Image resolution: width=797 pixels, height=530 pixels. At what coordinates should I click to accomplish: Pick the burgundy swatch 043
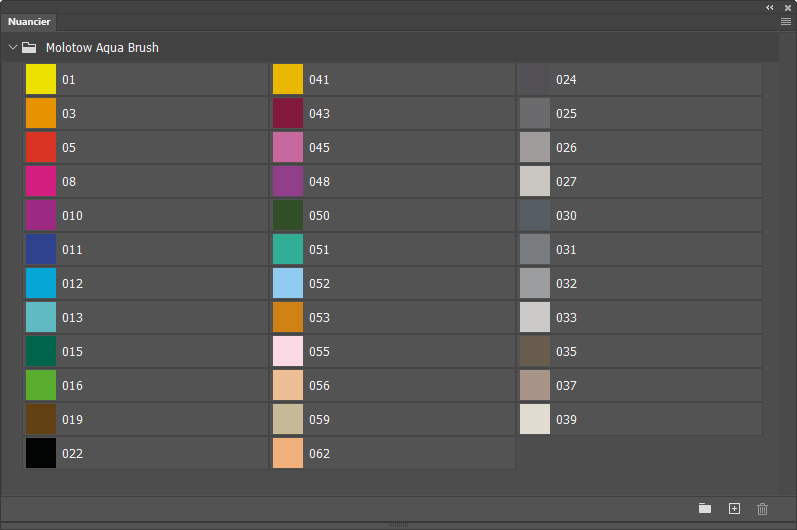[288, 113]
